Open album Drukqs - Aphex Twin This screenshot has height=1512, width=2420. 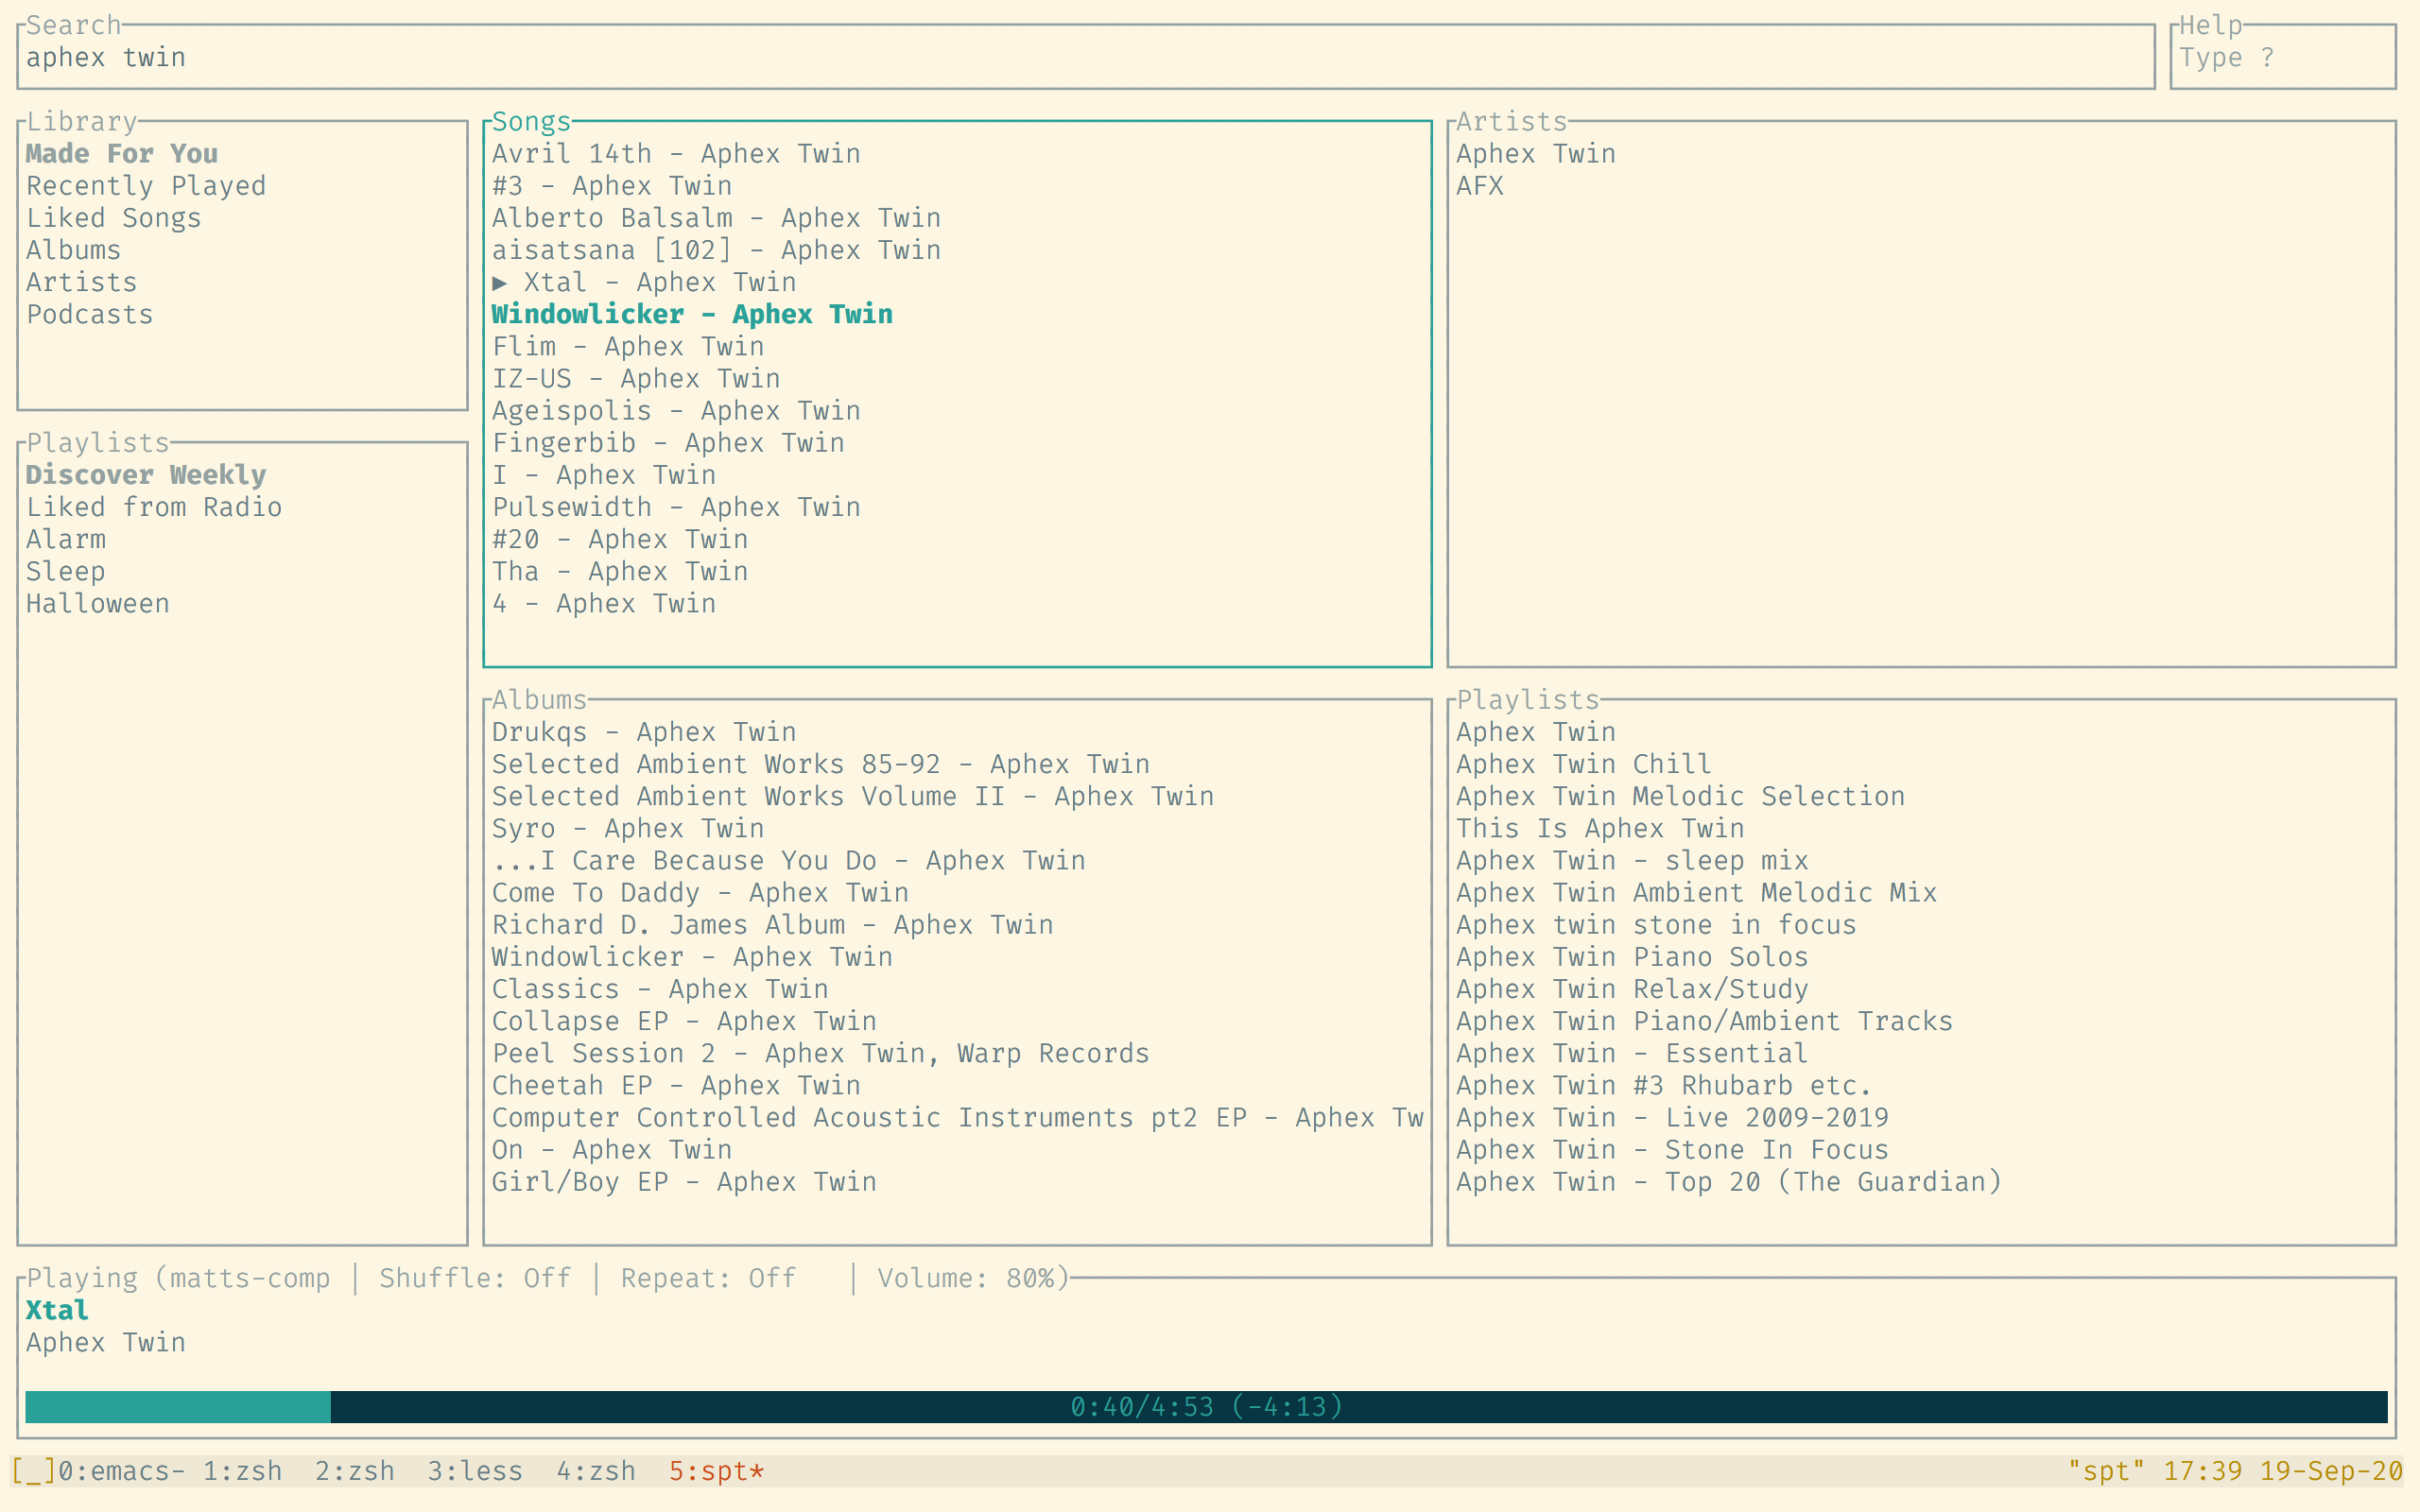click(644, 732)
